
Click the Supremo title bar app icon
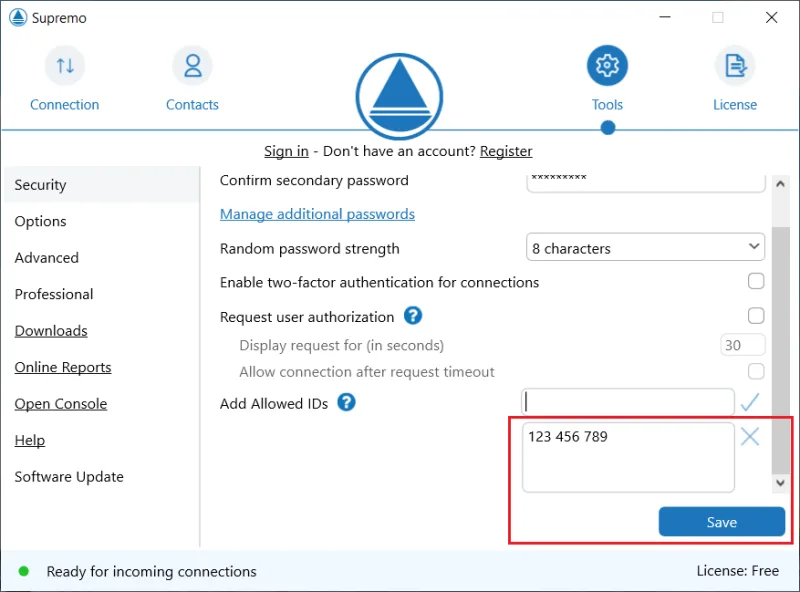coord(18,17)
